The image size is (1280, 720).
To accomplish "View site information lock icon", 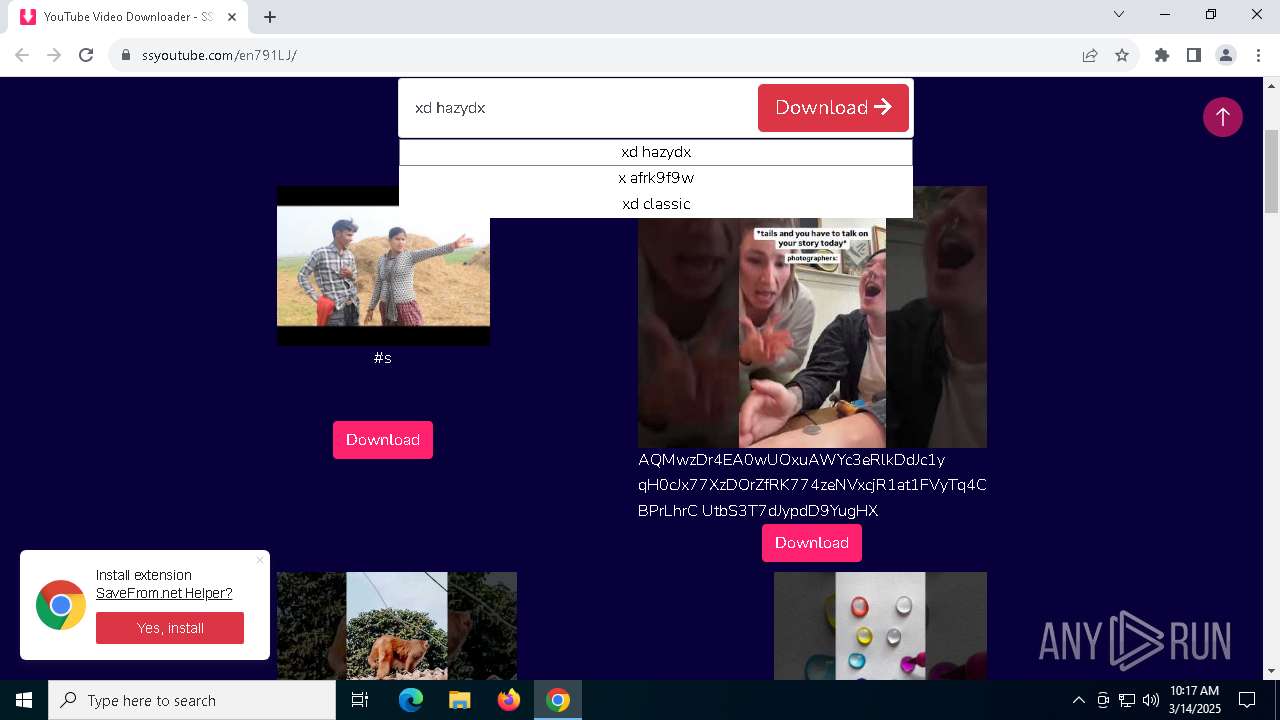I will click(x=126, y=55).
